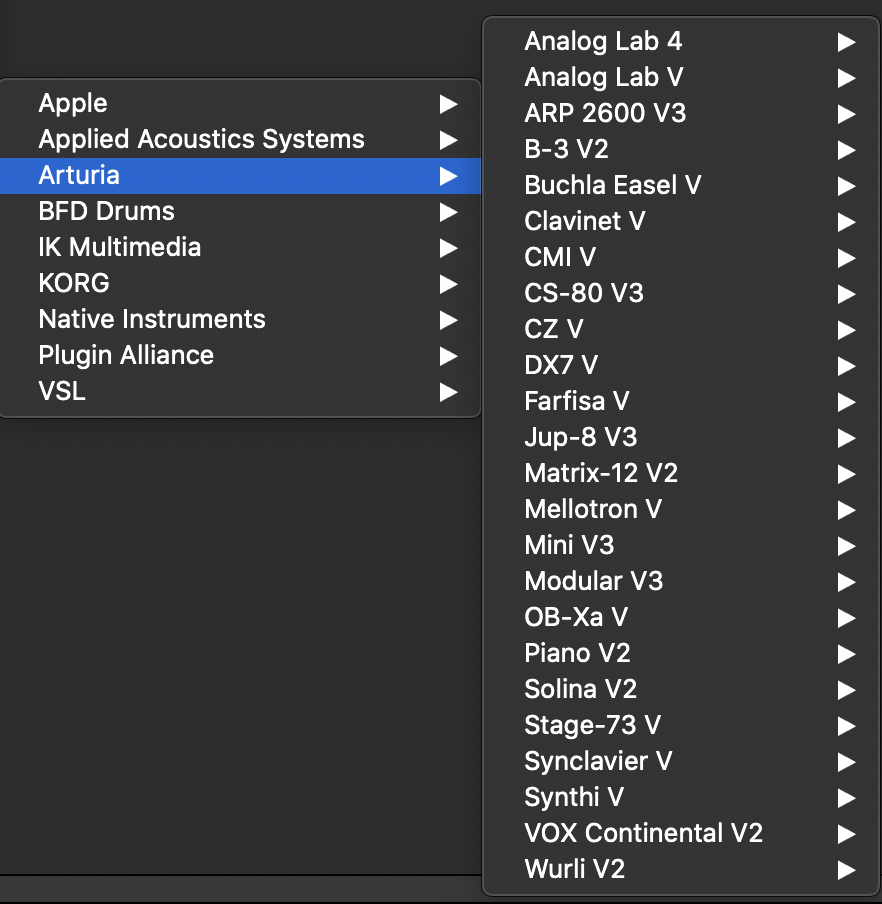Expand the KORG submenu arrow
This screenshot has height=904, width=882.
tap(448, 283)
